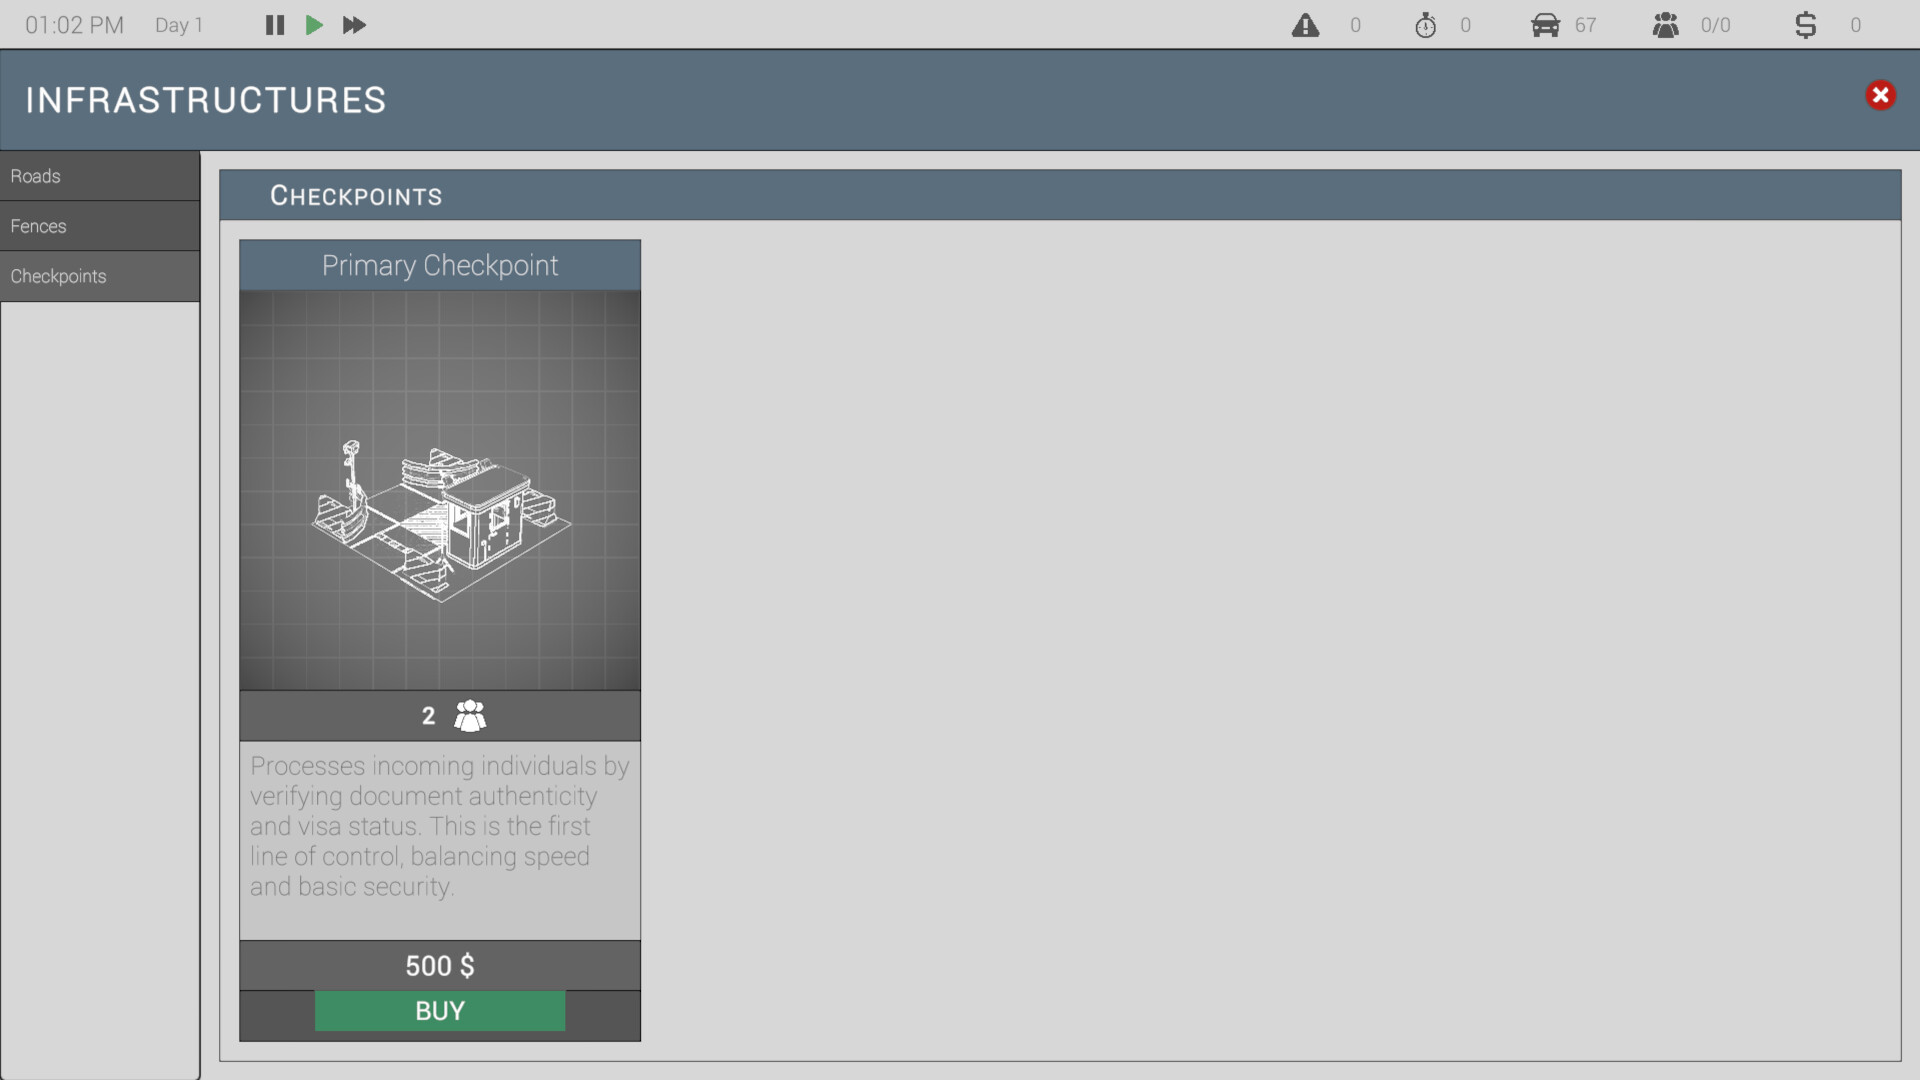Activate fast-forward speed
1920x1080 pixels.
(353, 25)
